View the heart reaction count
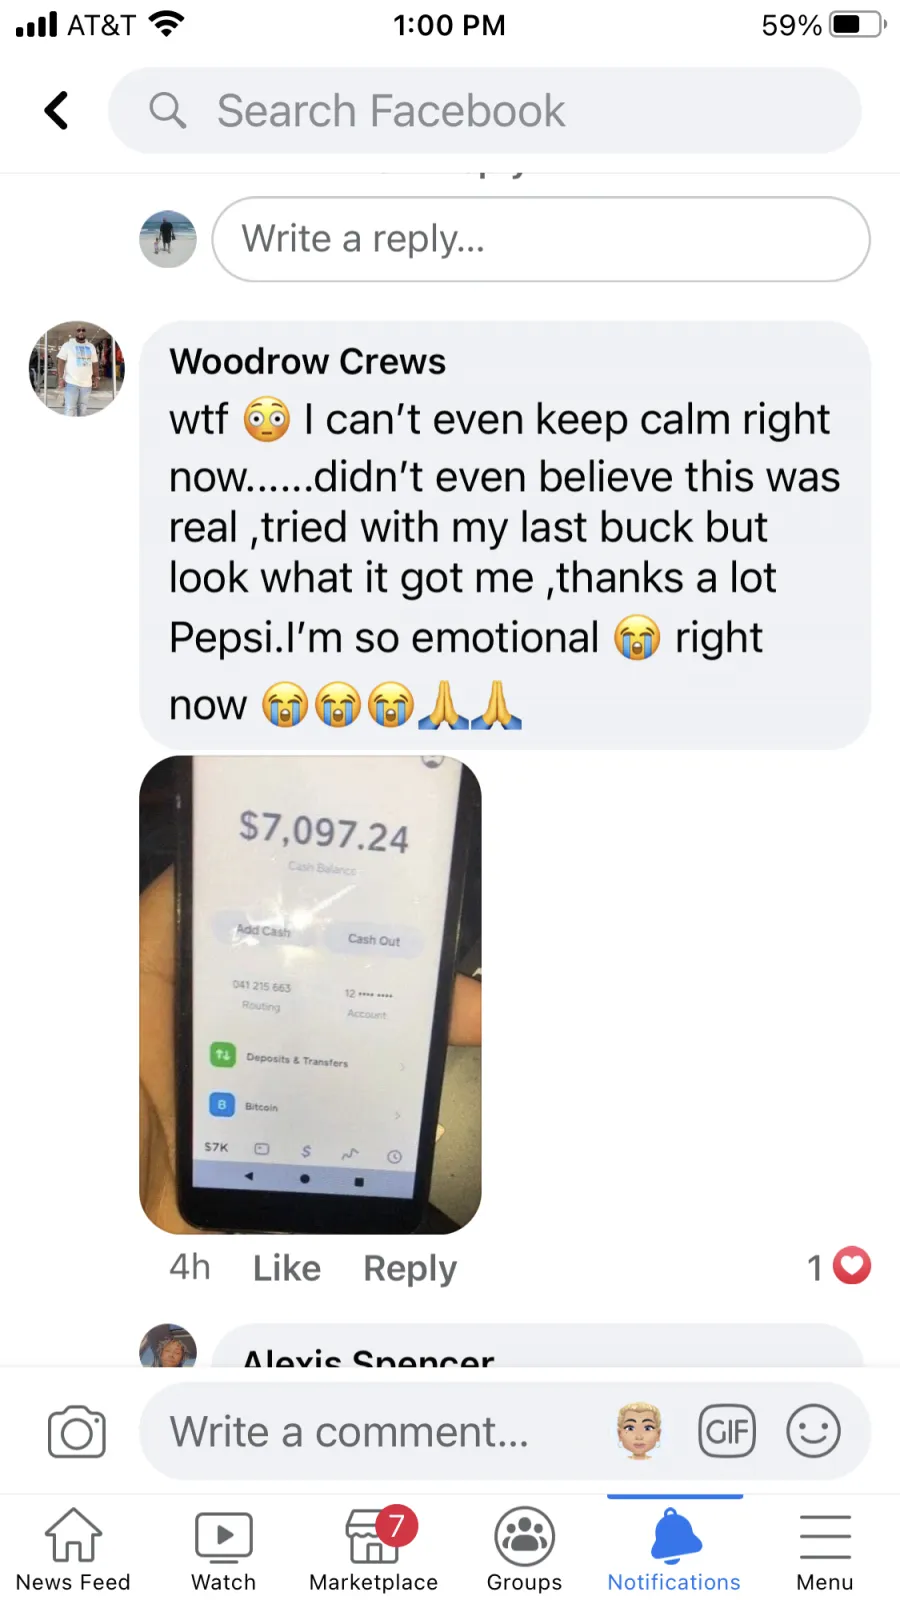This screenshot has width=900, height=1600. tap(838, 1267)
